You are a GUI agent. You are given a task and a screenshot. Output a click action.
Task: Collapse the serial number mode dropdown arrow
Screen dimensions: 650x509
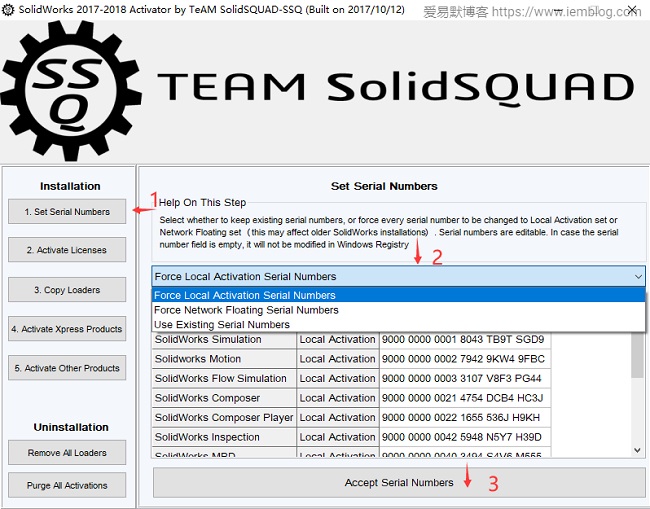638,276
